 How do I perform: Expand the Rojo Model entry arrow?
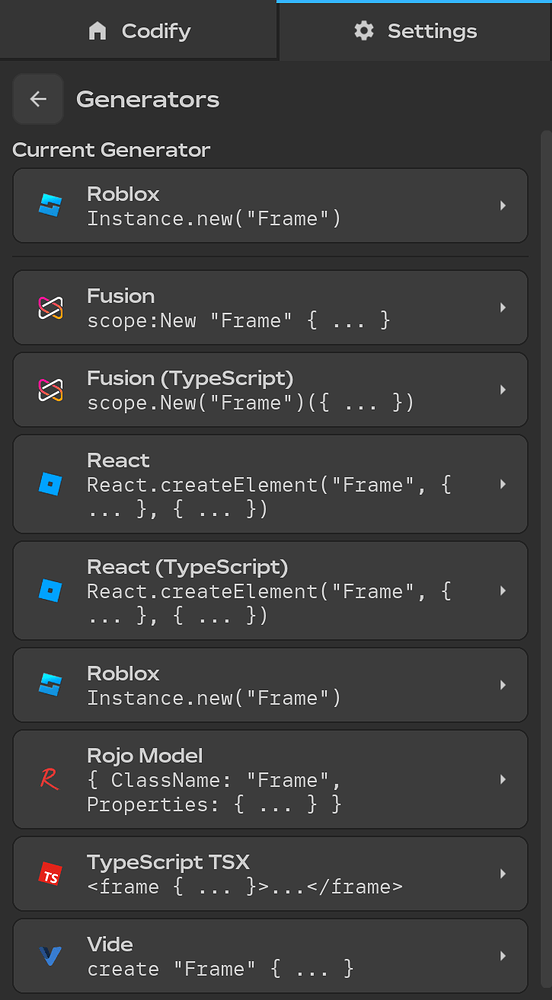pyautogui.click(x=503, y=779)
